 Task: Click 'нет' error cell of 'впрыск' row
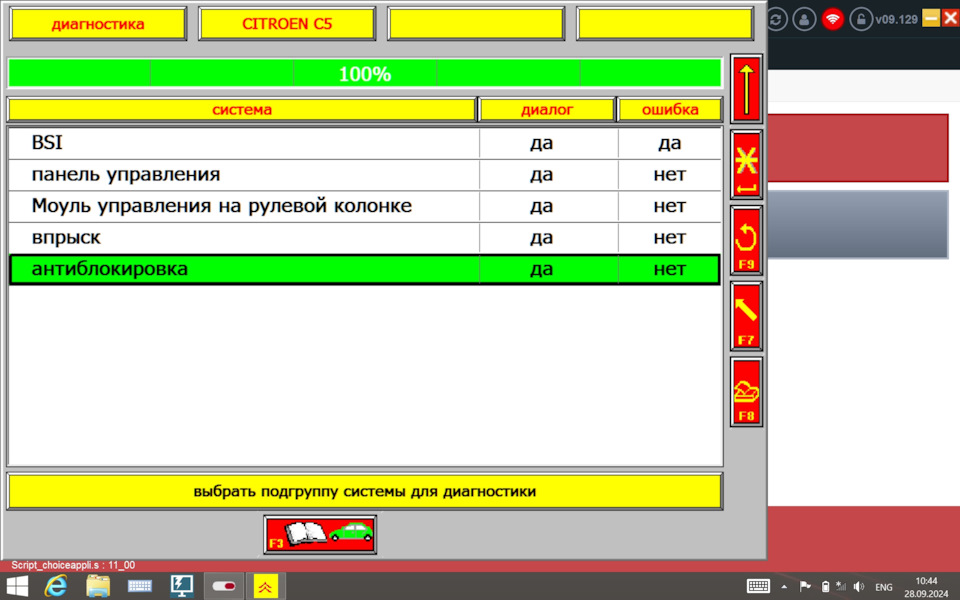(670, 238)
